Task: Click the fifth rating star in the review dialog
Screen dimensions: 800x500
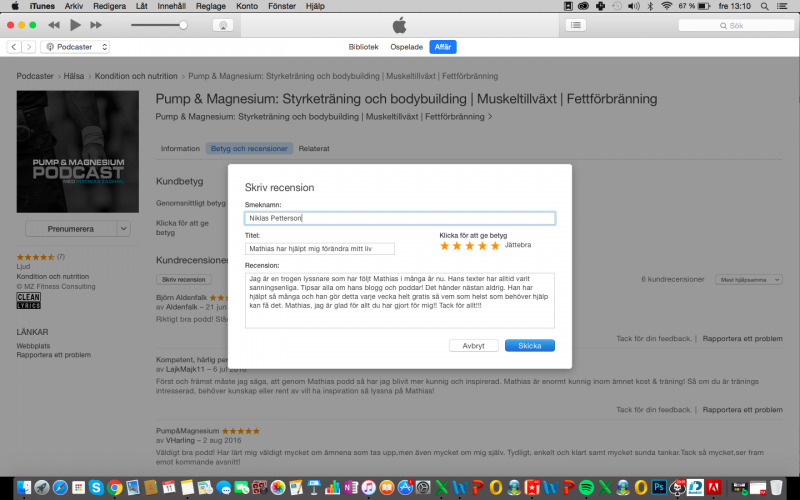Action: [x=495, y=246]
